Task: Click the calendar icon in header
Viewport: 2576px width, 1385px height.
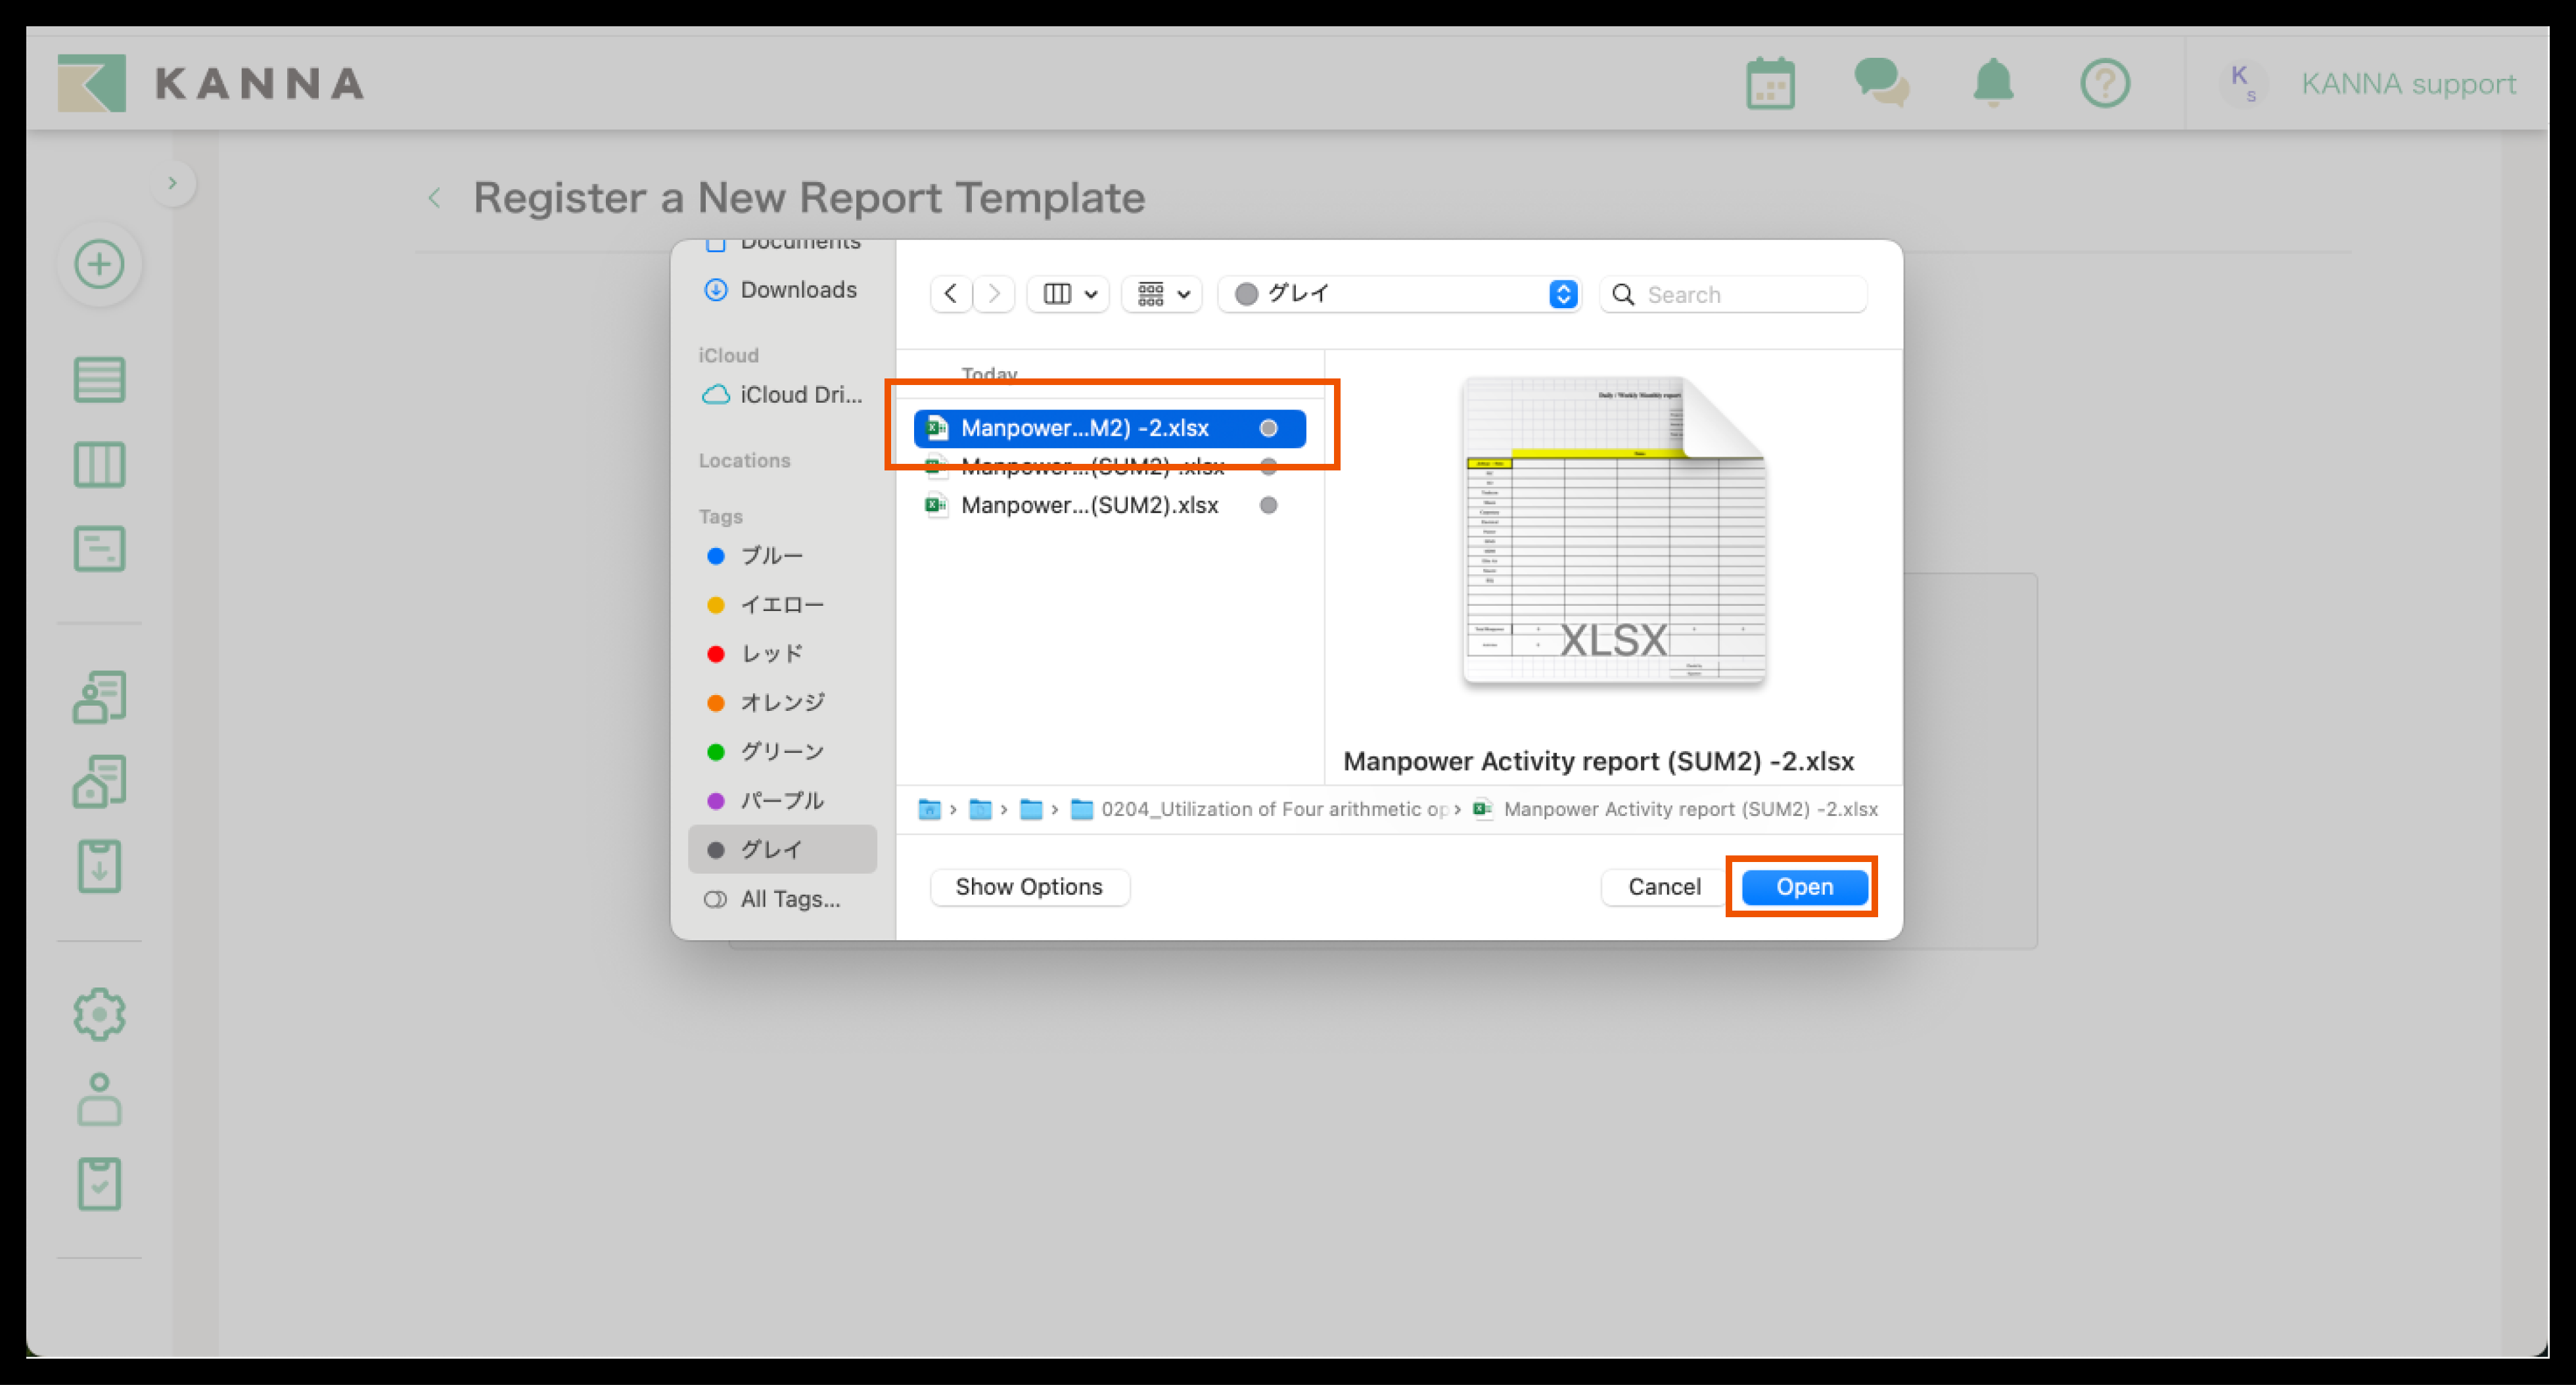Action: pos(1770,84)
